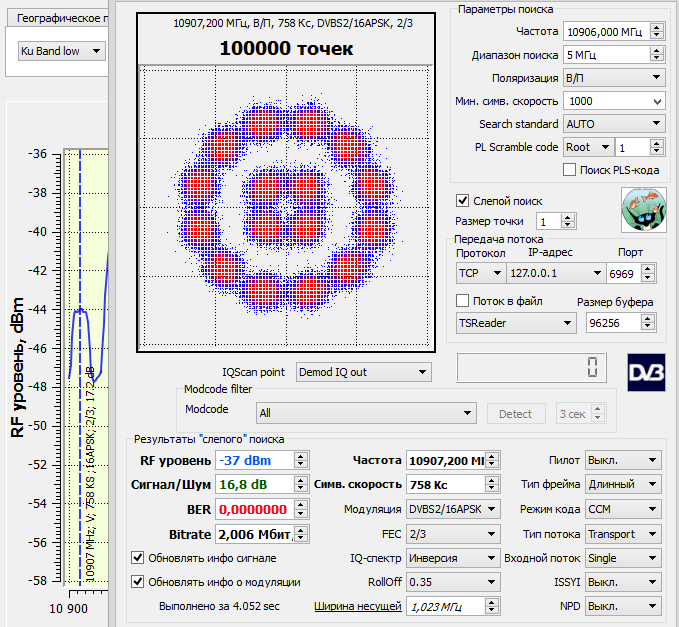
Task: Expand the Search standard AUTO dropdown
Action: click(614, 124)
